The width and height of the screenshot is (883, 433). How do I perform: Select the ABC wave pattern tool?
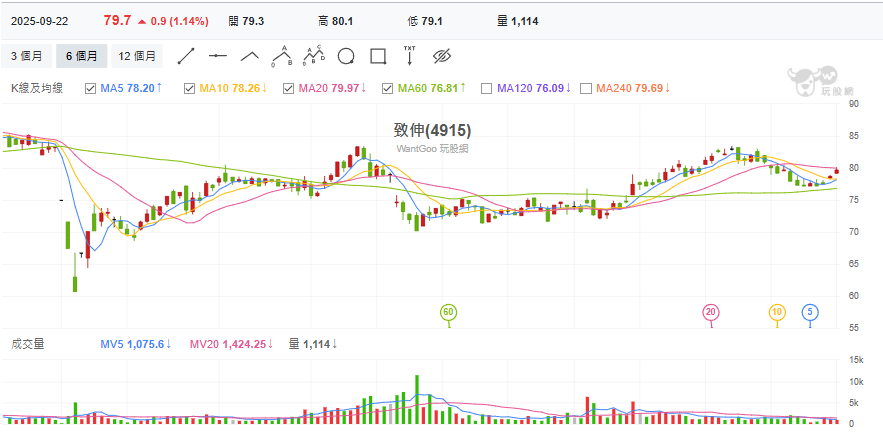coord(282,55)
